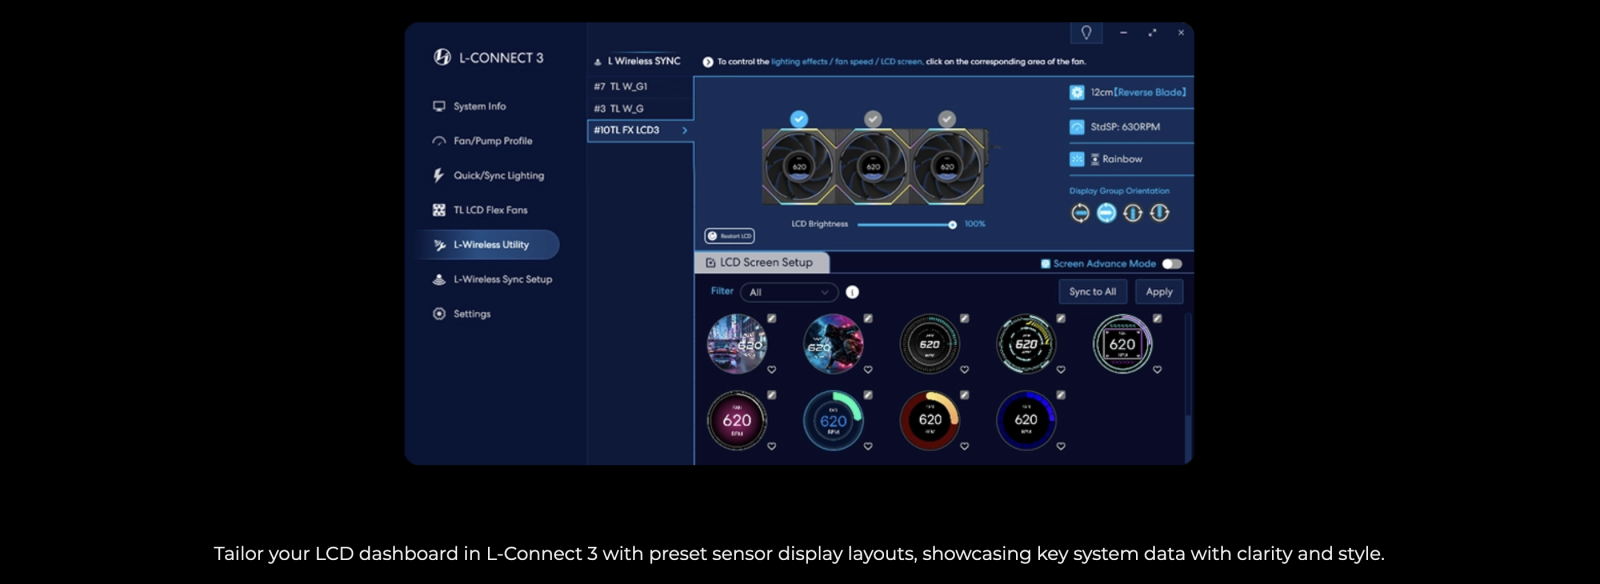
Task: Open System Info in the sidebar
Action: (480, 106)
